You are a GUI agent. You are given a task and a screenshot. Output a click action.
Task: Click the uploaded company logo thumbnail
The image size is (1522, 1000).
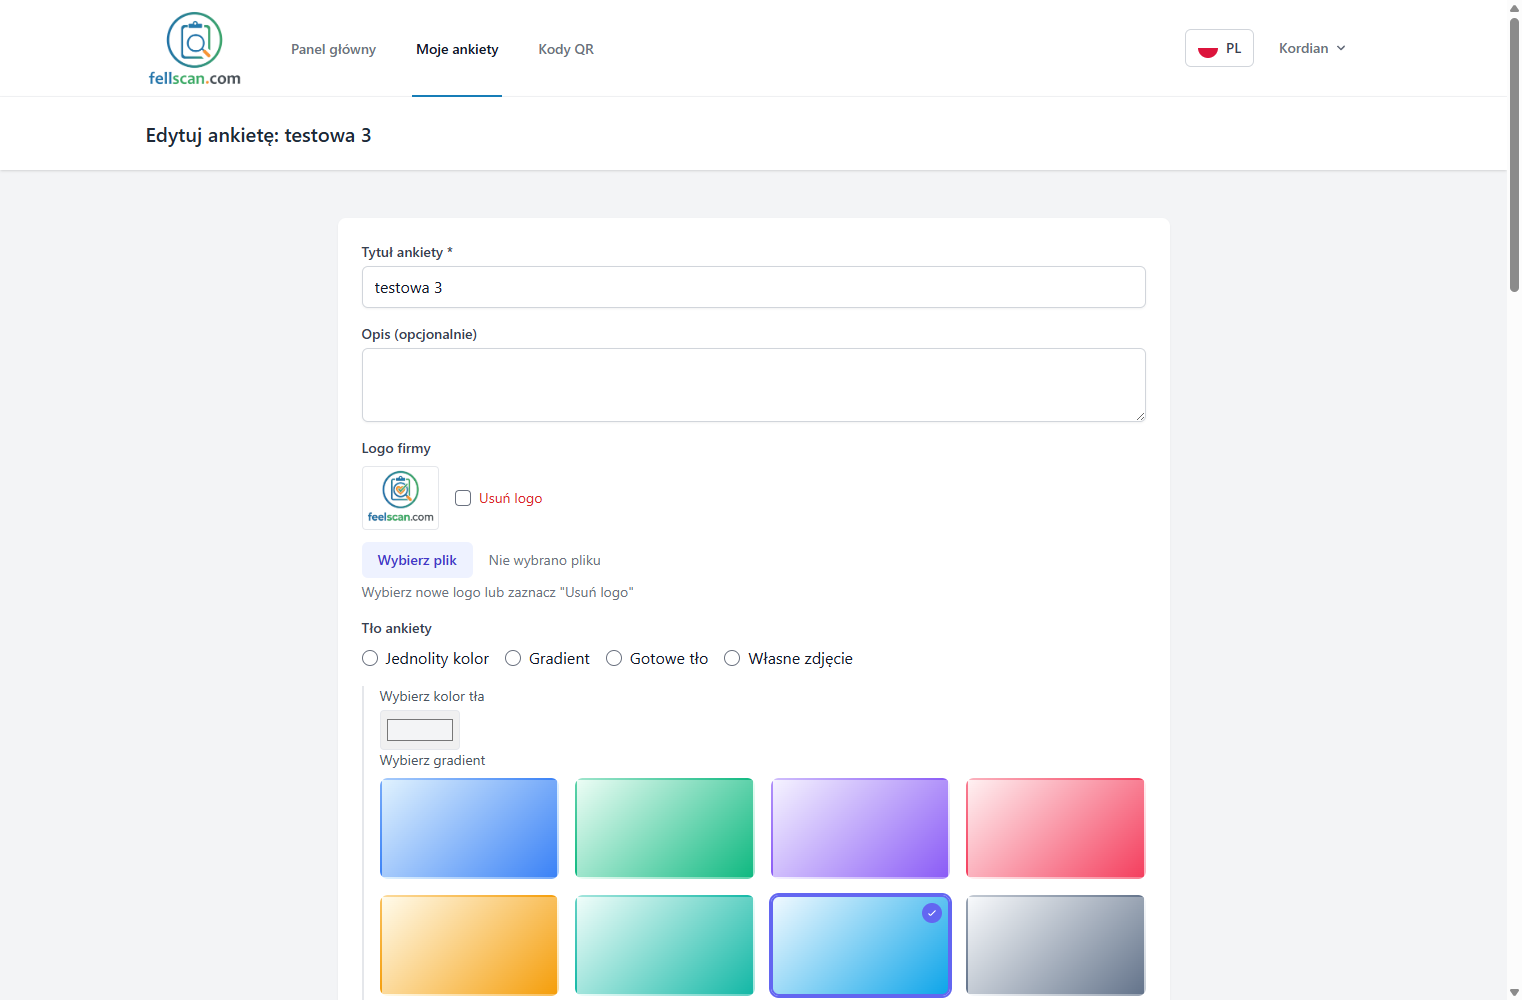[400, 497]
